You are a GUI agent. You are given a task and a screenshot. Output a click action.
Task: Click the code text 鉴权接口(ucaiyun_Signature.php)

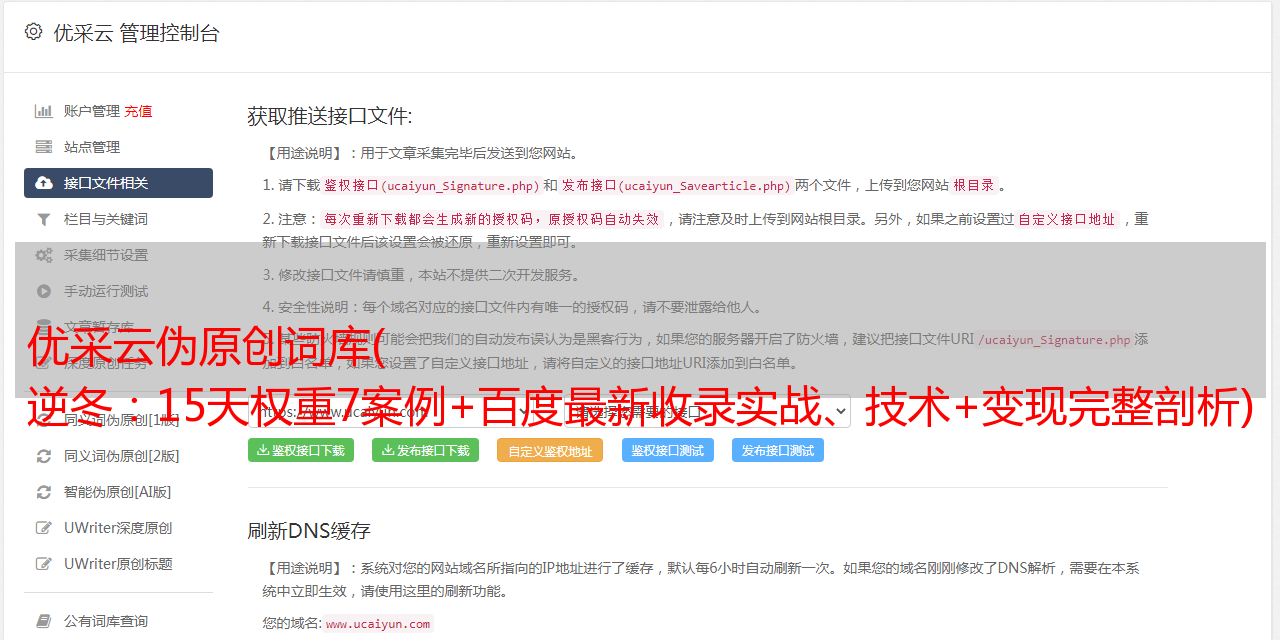point(431,185)
